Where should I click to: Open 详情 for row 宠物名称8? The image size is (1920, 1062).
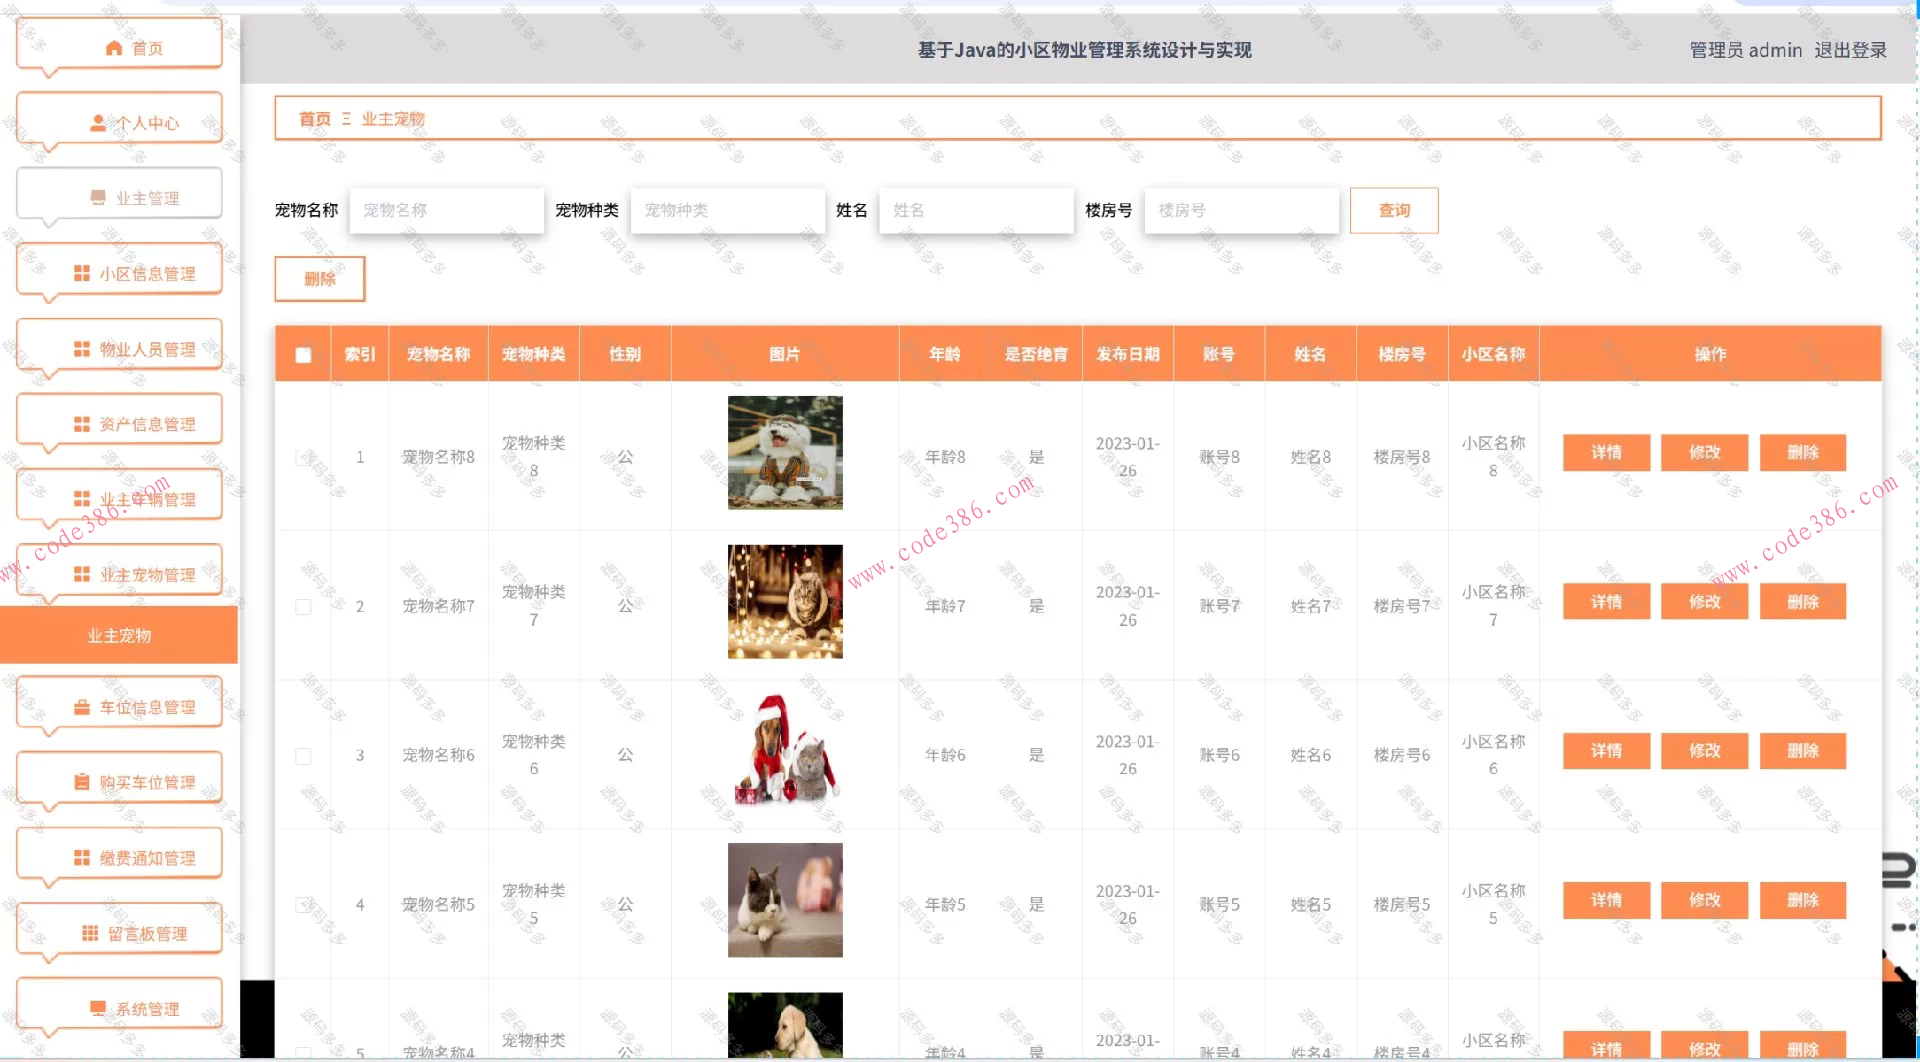pyautogui.click(x=1606, y=452)
